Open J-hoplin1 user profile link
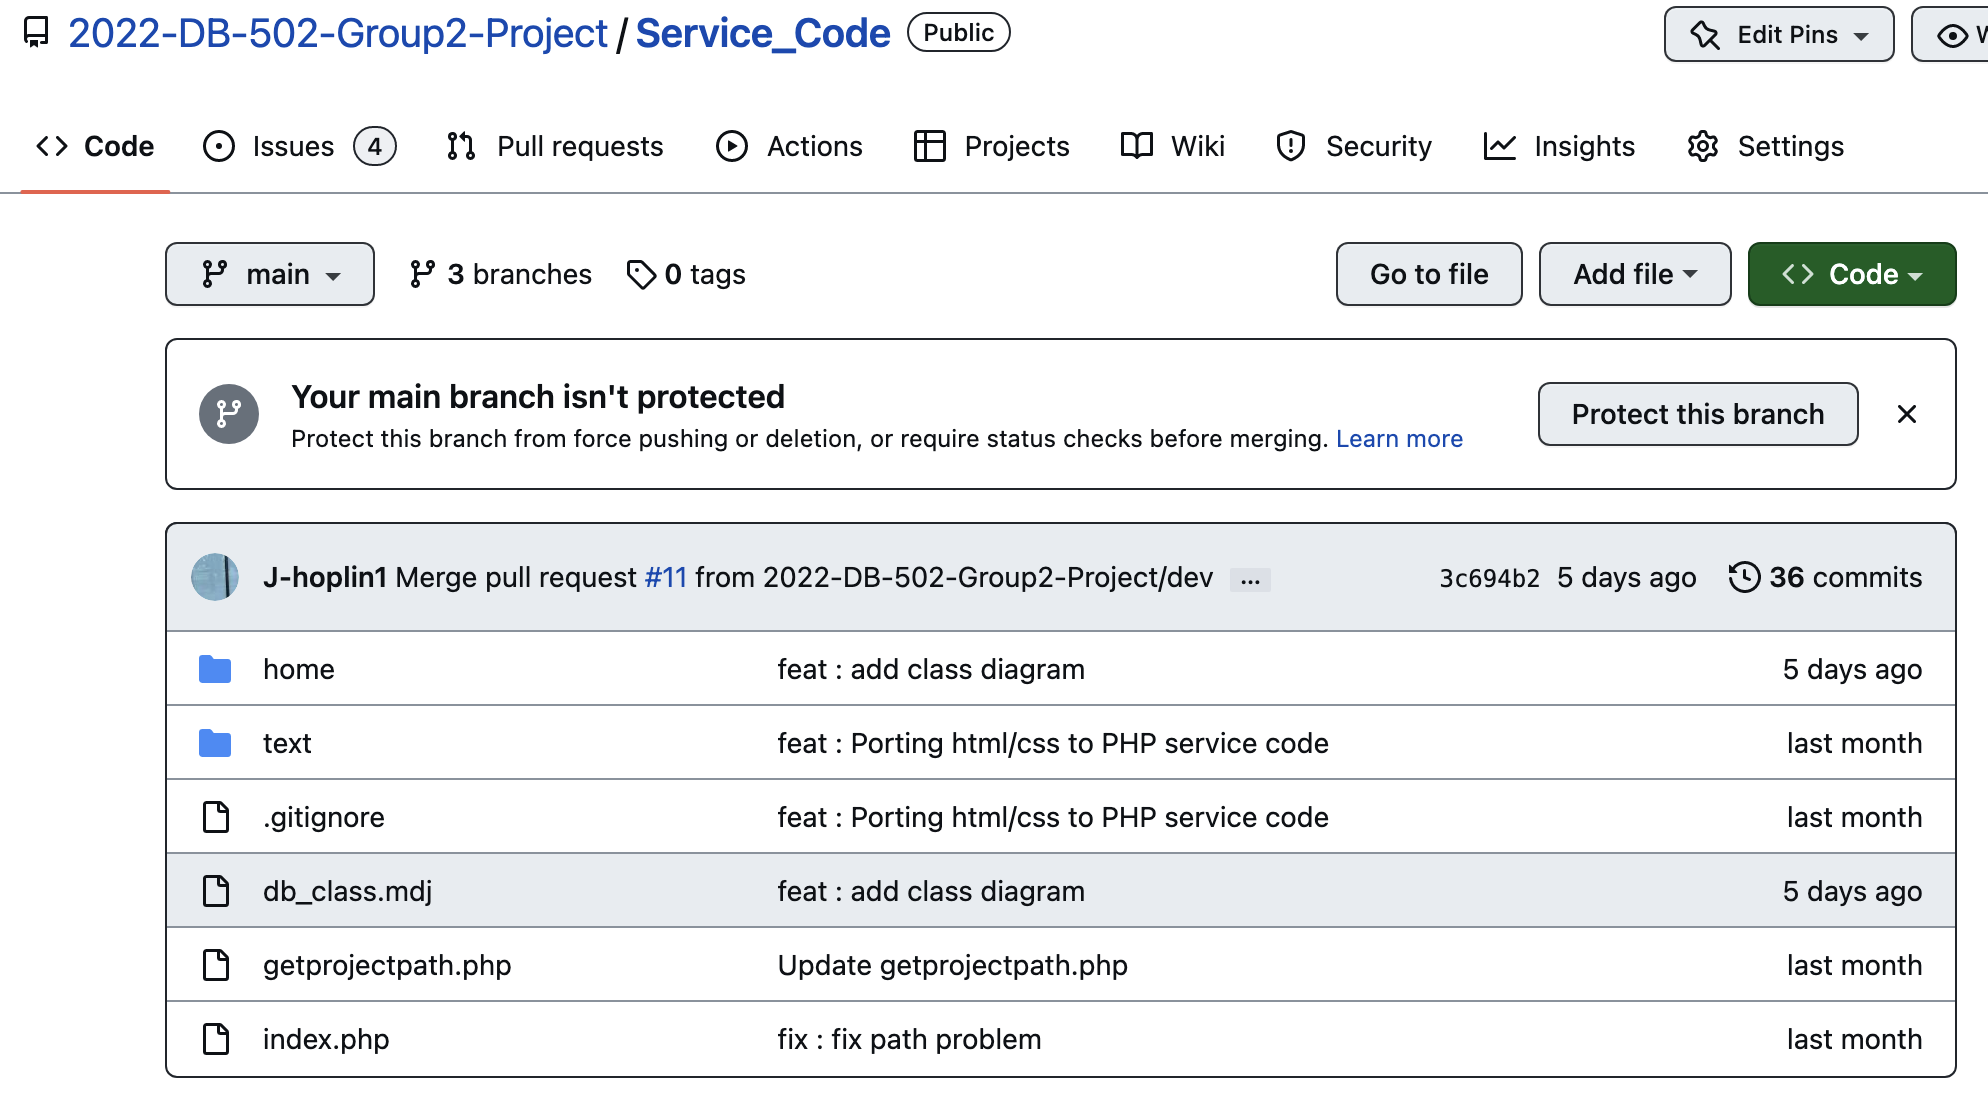The image size is (1988, 1098). 325,577
